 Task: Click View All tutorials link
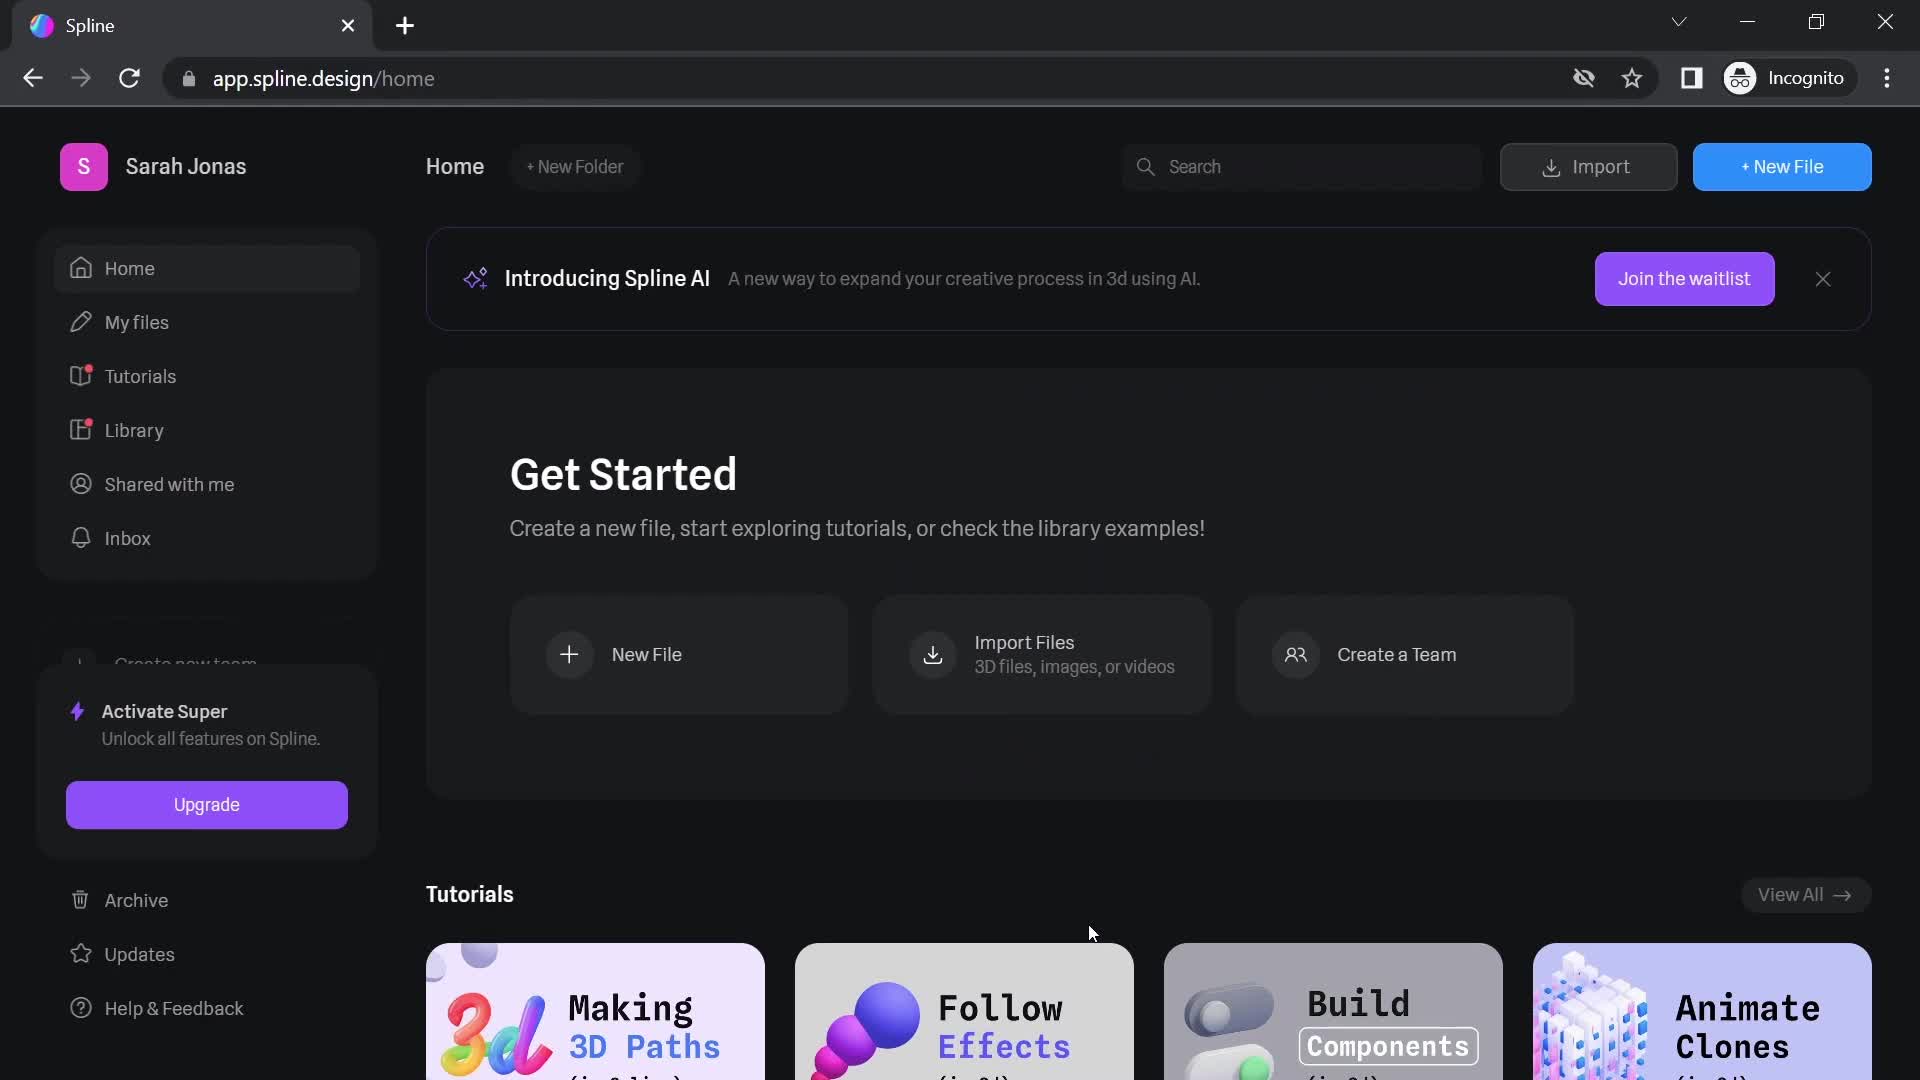[x=1805, y=895]
